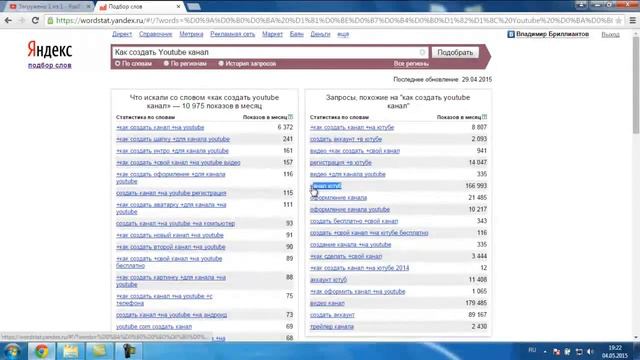
Task: Open 'оформление канала' query link
Action: tap(338, 198)
